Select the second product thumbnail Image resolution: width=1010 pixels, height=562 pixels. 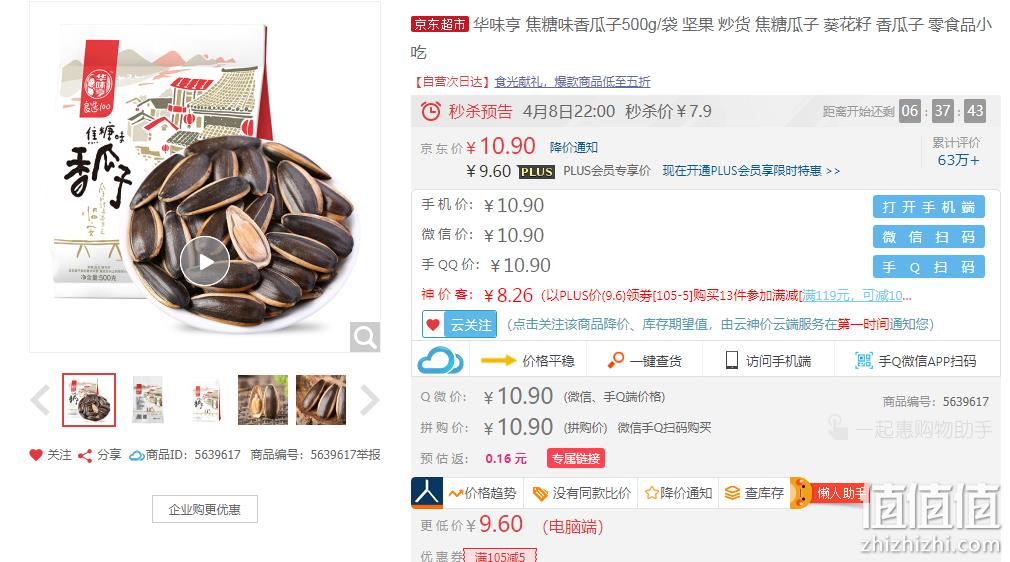tap(148, 400)
